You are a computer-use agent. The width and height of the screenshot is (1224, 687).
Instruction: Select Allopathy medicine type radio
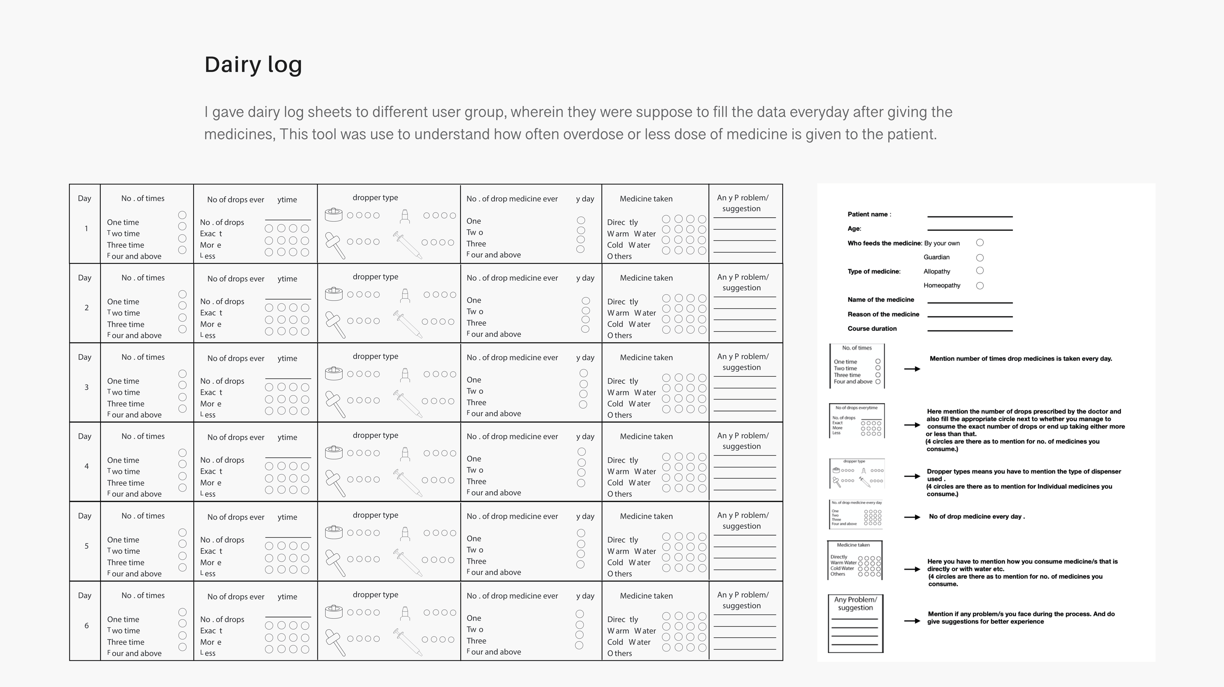pos(980,271)
